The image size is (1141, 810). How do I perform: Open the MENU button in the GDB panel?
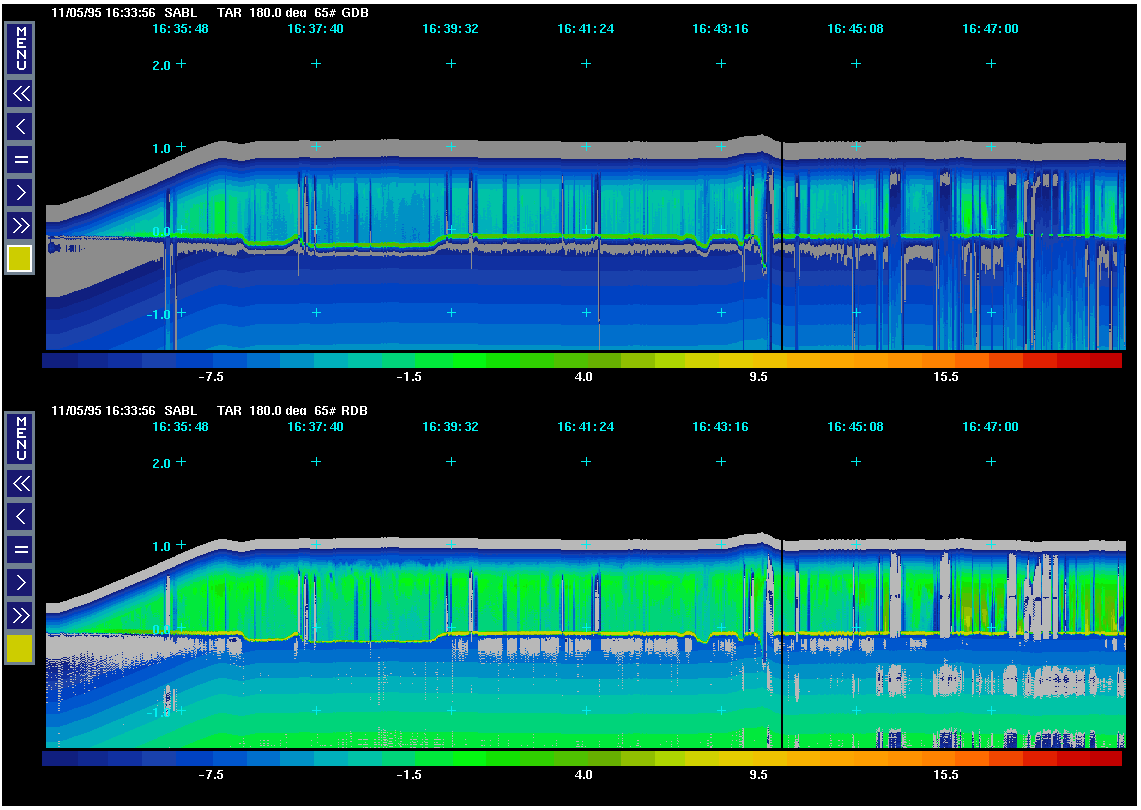[20, 49]
